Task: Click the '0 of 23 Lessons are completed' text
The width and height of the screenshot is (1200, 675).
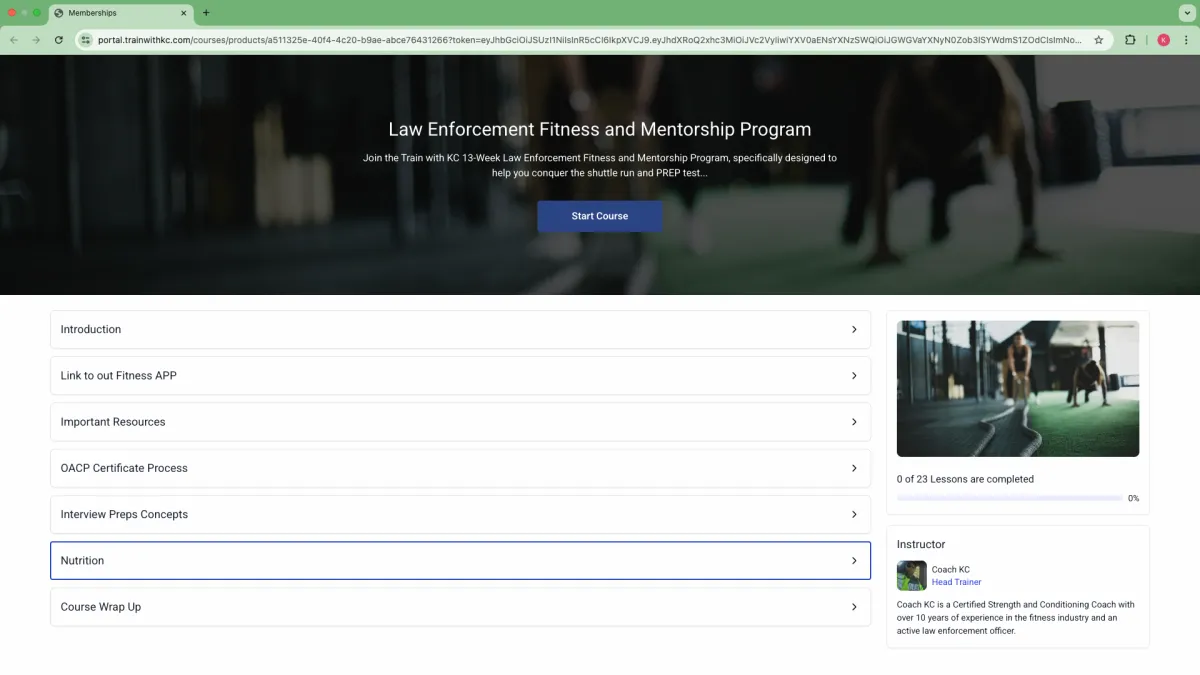Action: (x=965, y=479)
